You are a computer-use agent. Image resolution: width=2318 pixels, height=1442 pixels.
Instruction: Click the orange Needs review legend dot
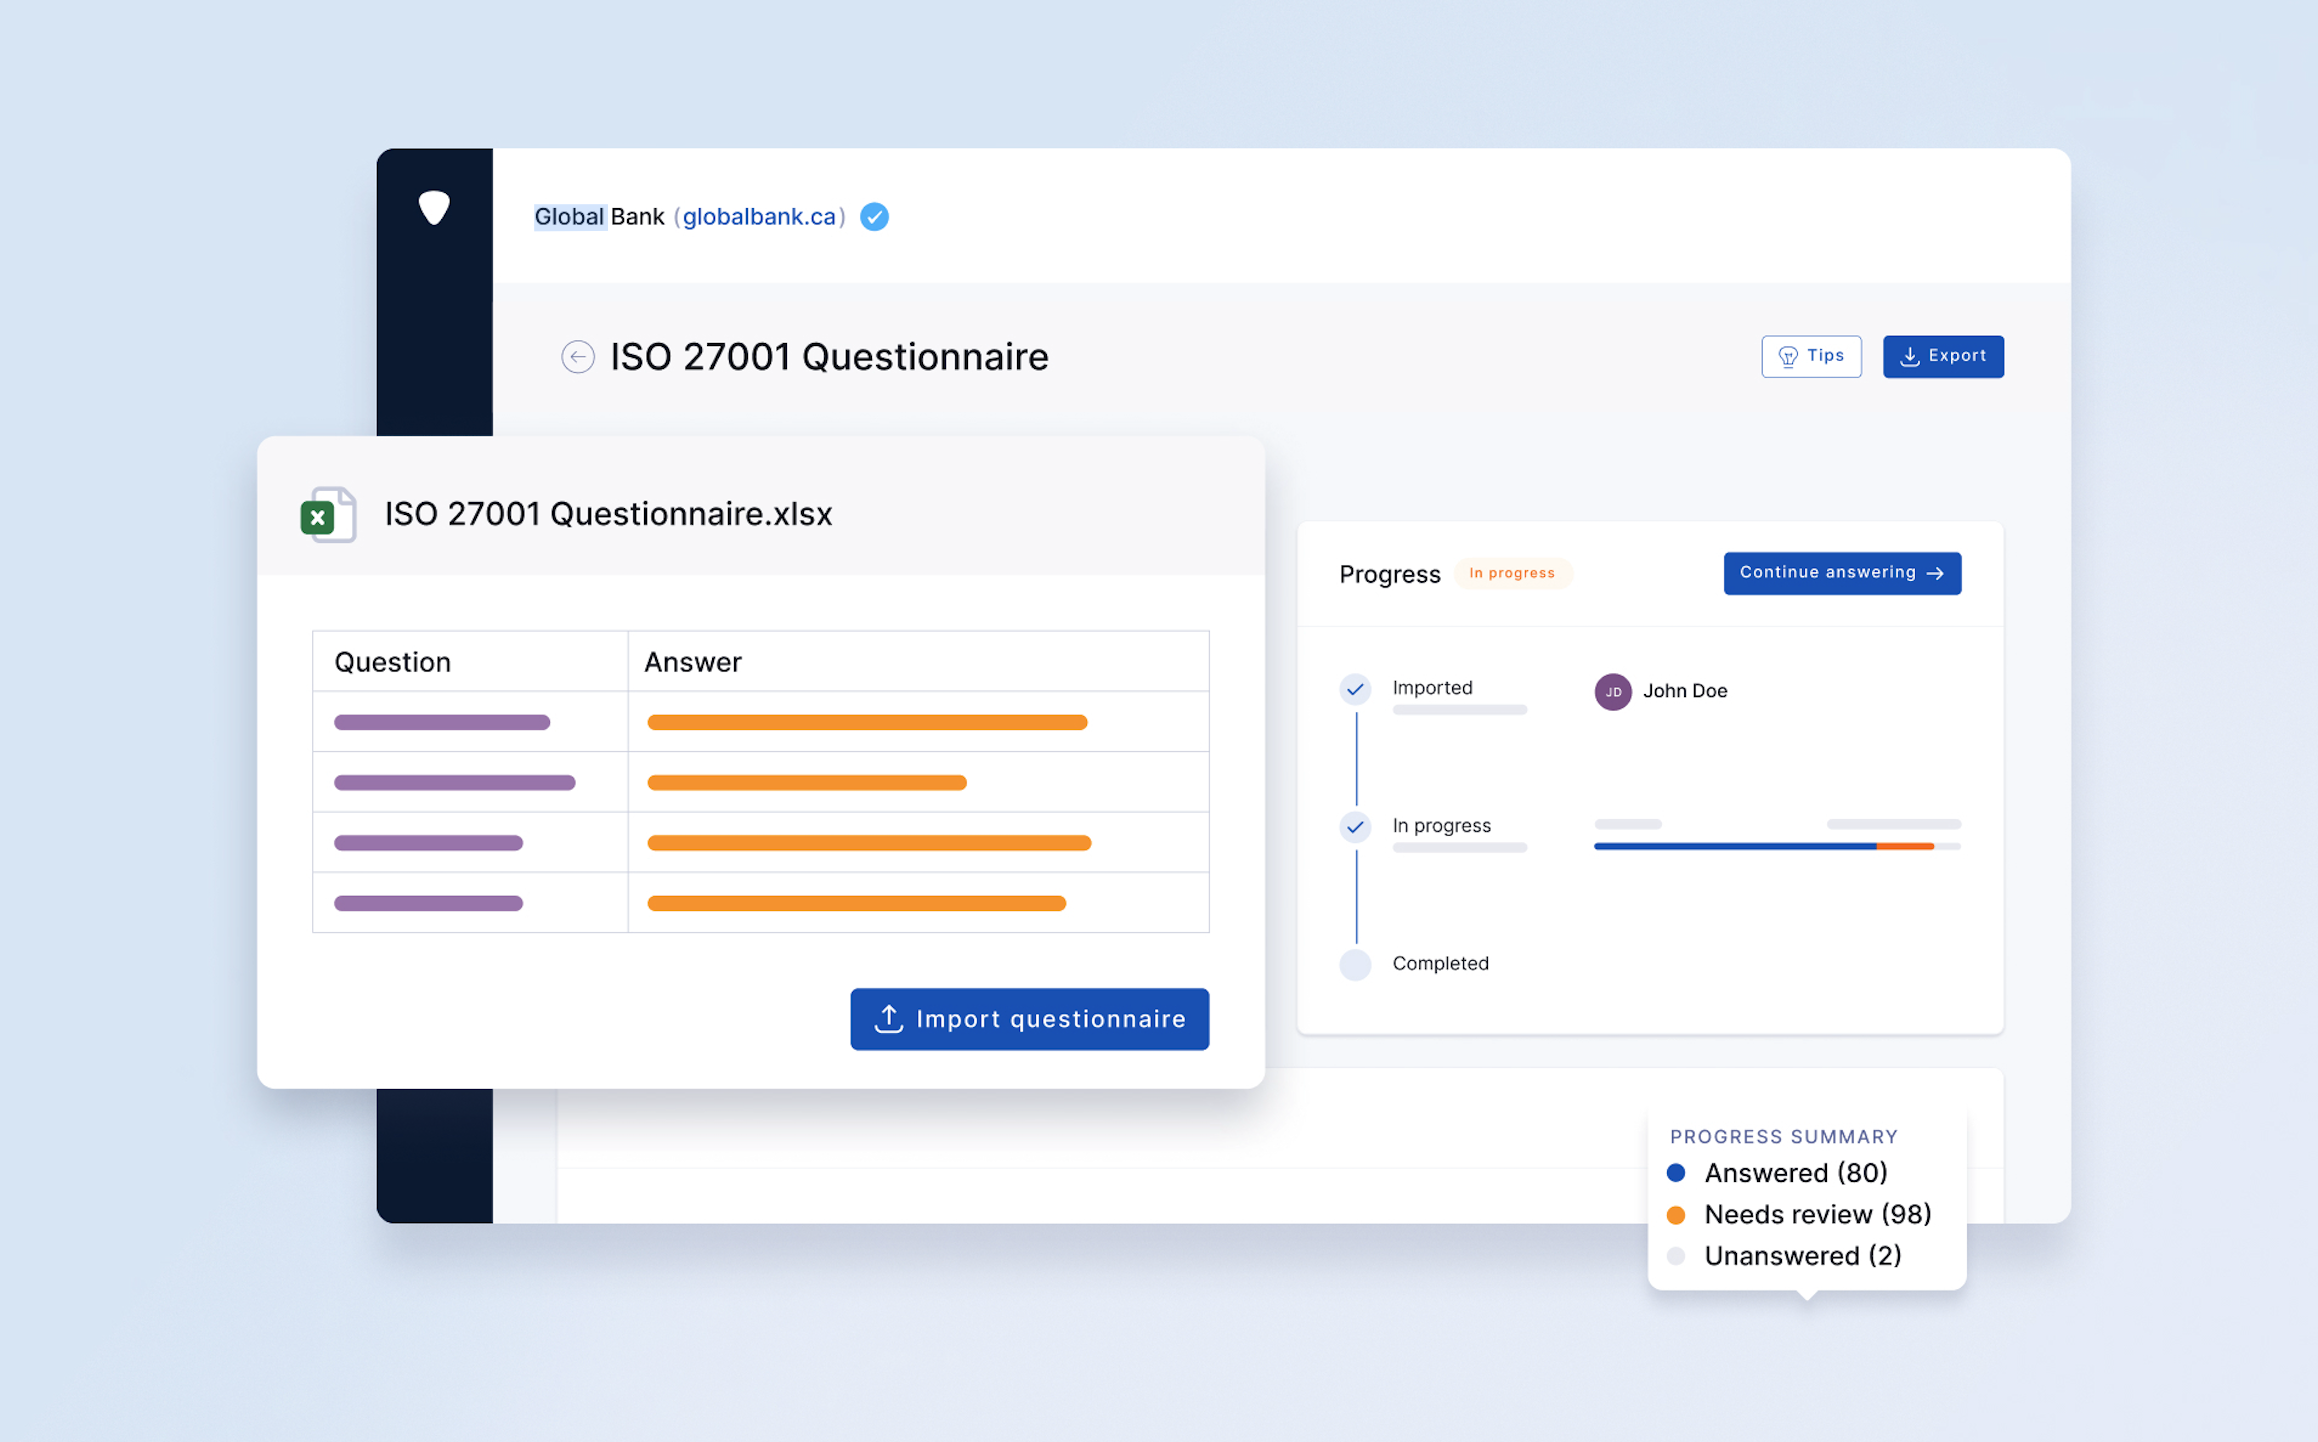tap(1677, 1215)
